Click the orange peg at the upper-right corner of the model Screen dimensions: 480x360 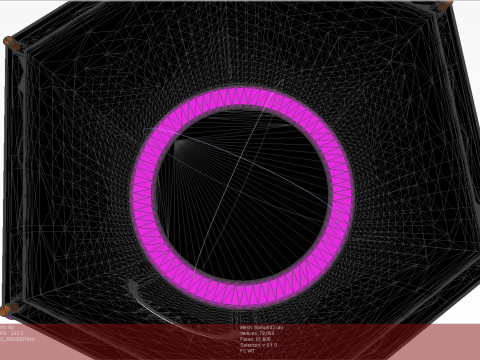(445, 6)
